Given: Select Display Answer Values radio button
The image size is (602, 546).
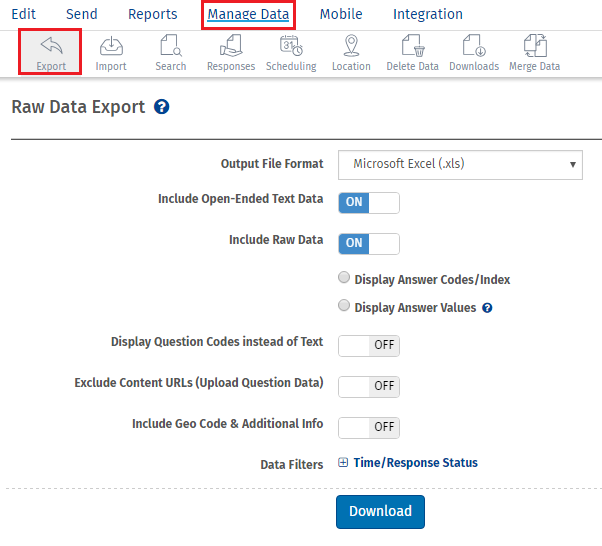Looking at the screenshot, I should point(344,305).
